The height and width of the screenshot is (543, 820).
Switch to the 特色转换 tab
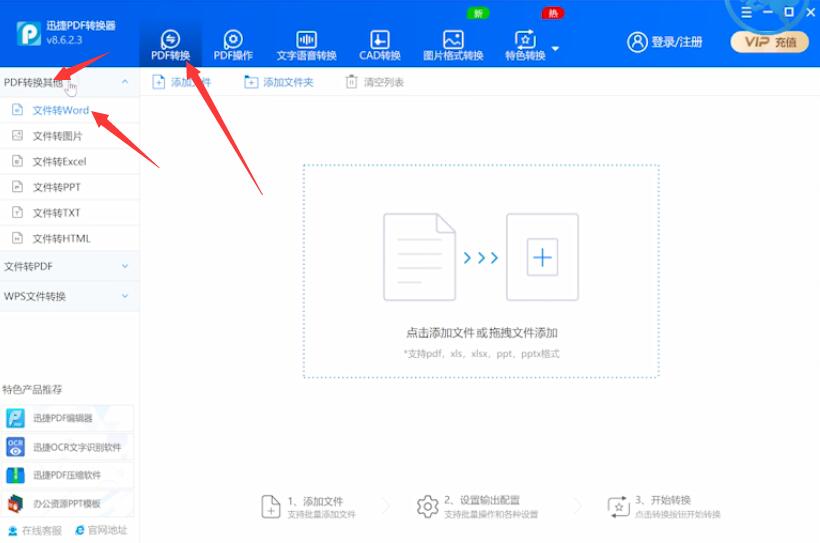(x=525, y=46)
